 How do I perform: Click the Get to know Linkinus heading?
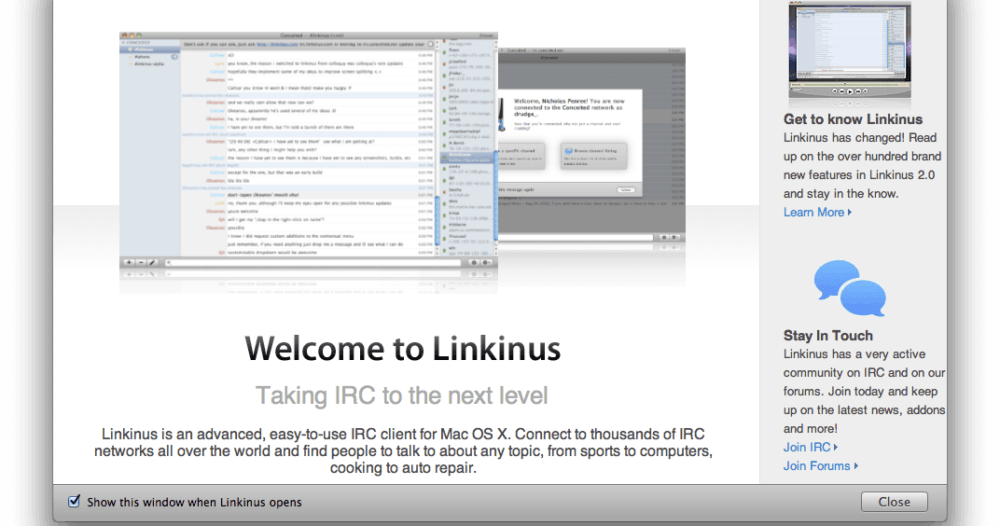853,119
